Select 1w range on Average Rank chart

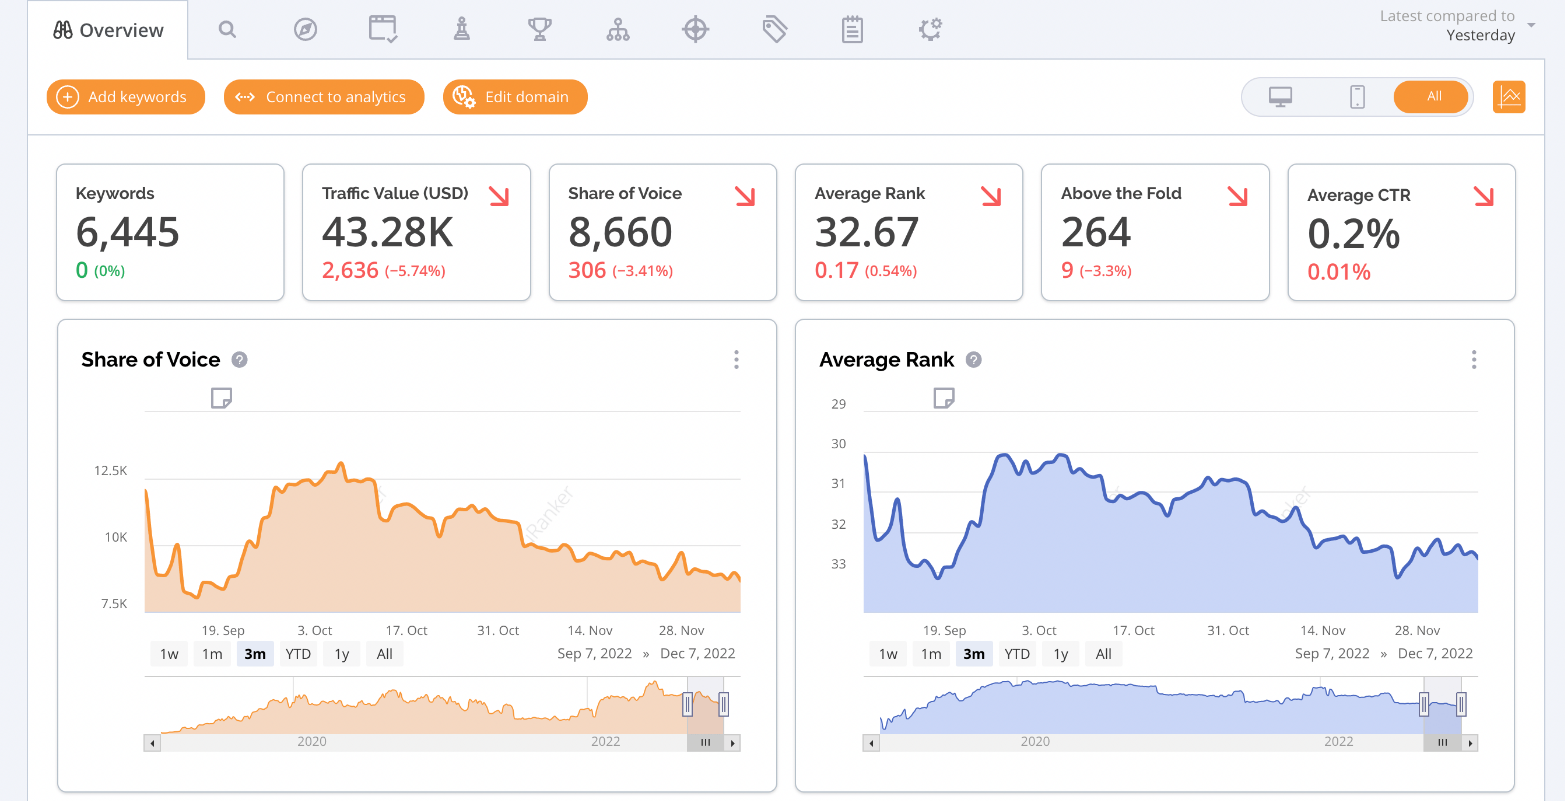coord(888,654)
